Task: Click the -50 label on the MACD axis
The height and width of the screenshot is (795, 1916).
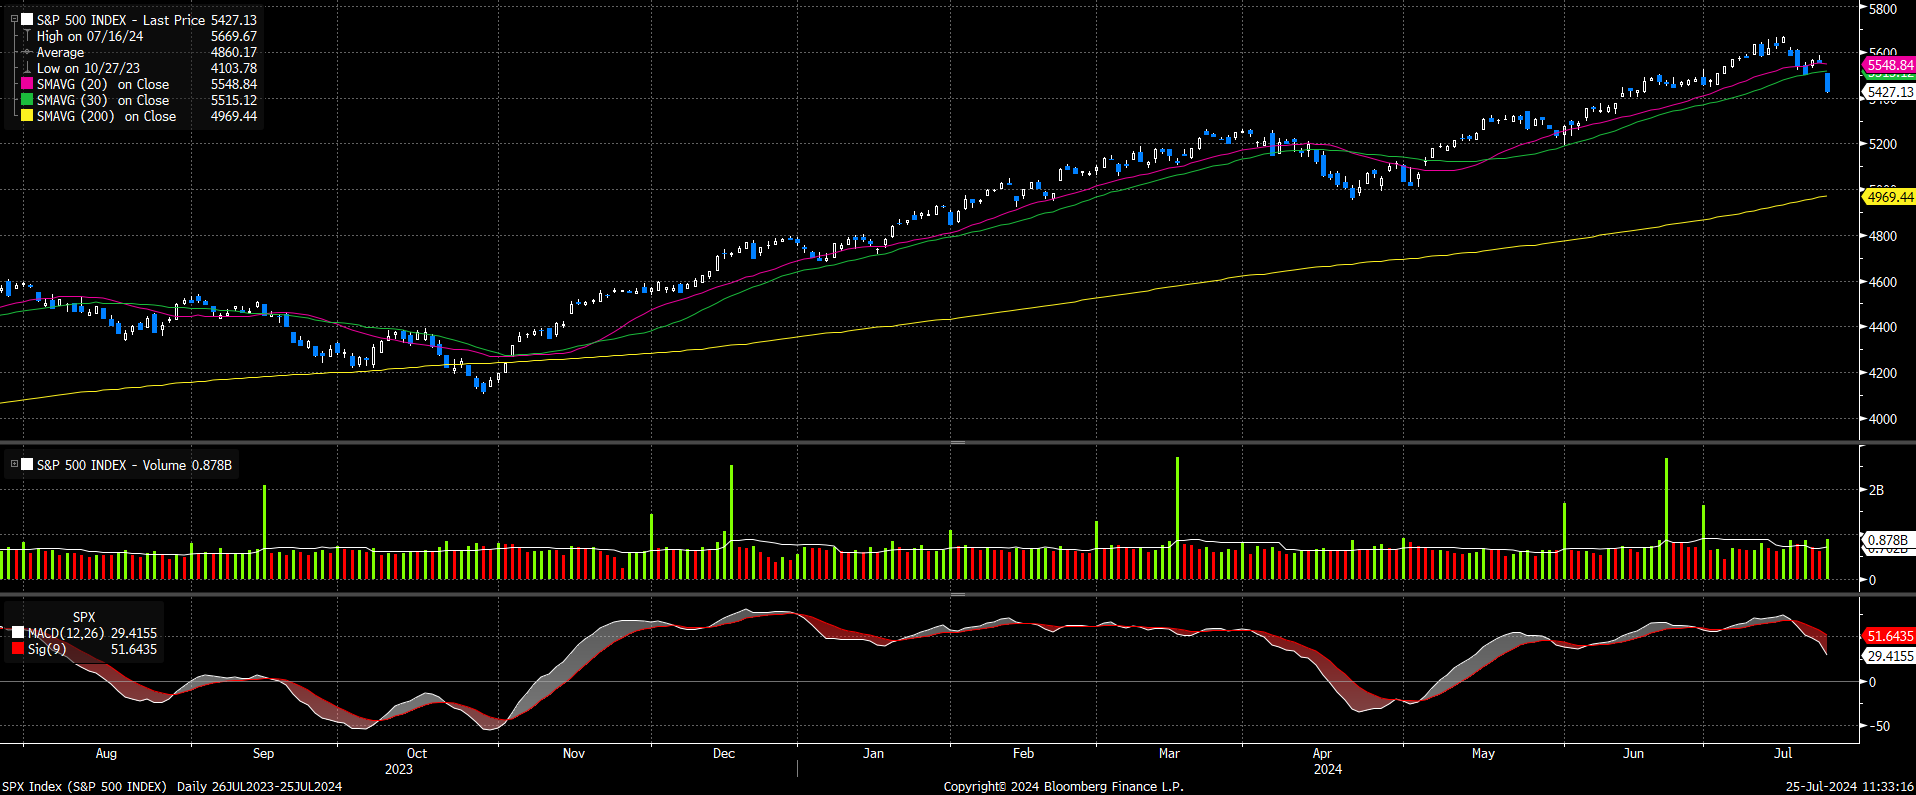Action: click(1879, 726)
